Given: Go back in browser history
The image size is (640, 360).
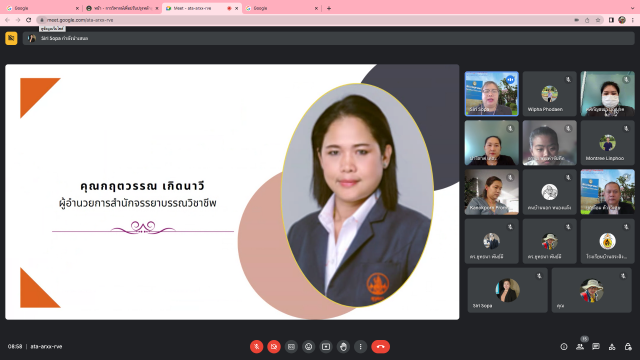Looking at the screenshot, I should (7, 20).
